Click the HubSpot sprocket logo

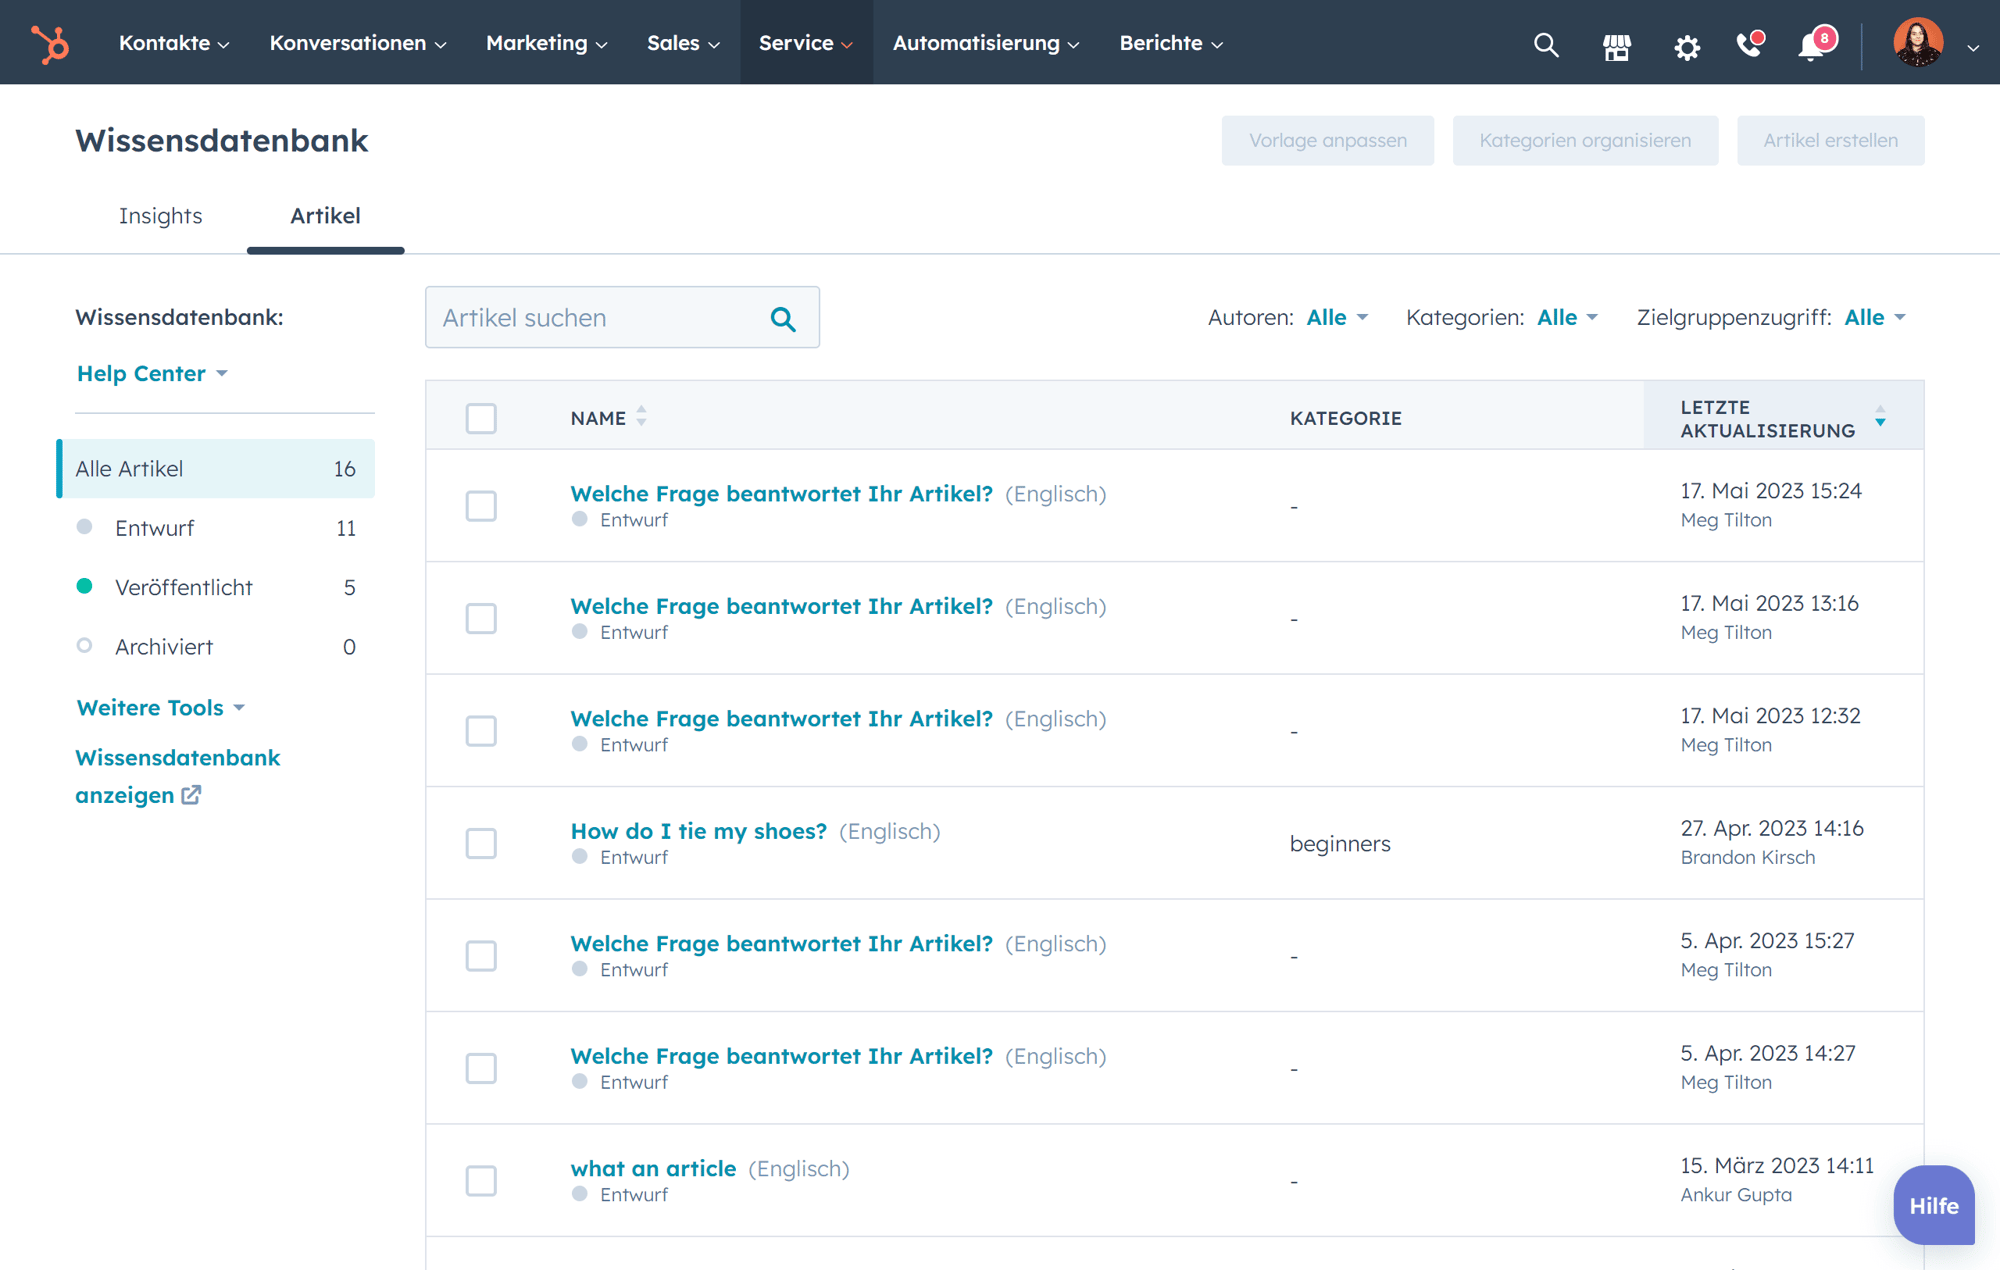(49, 43)
